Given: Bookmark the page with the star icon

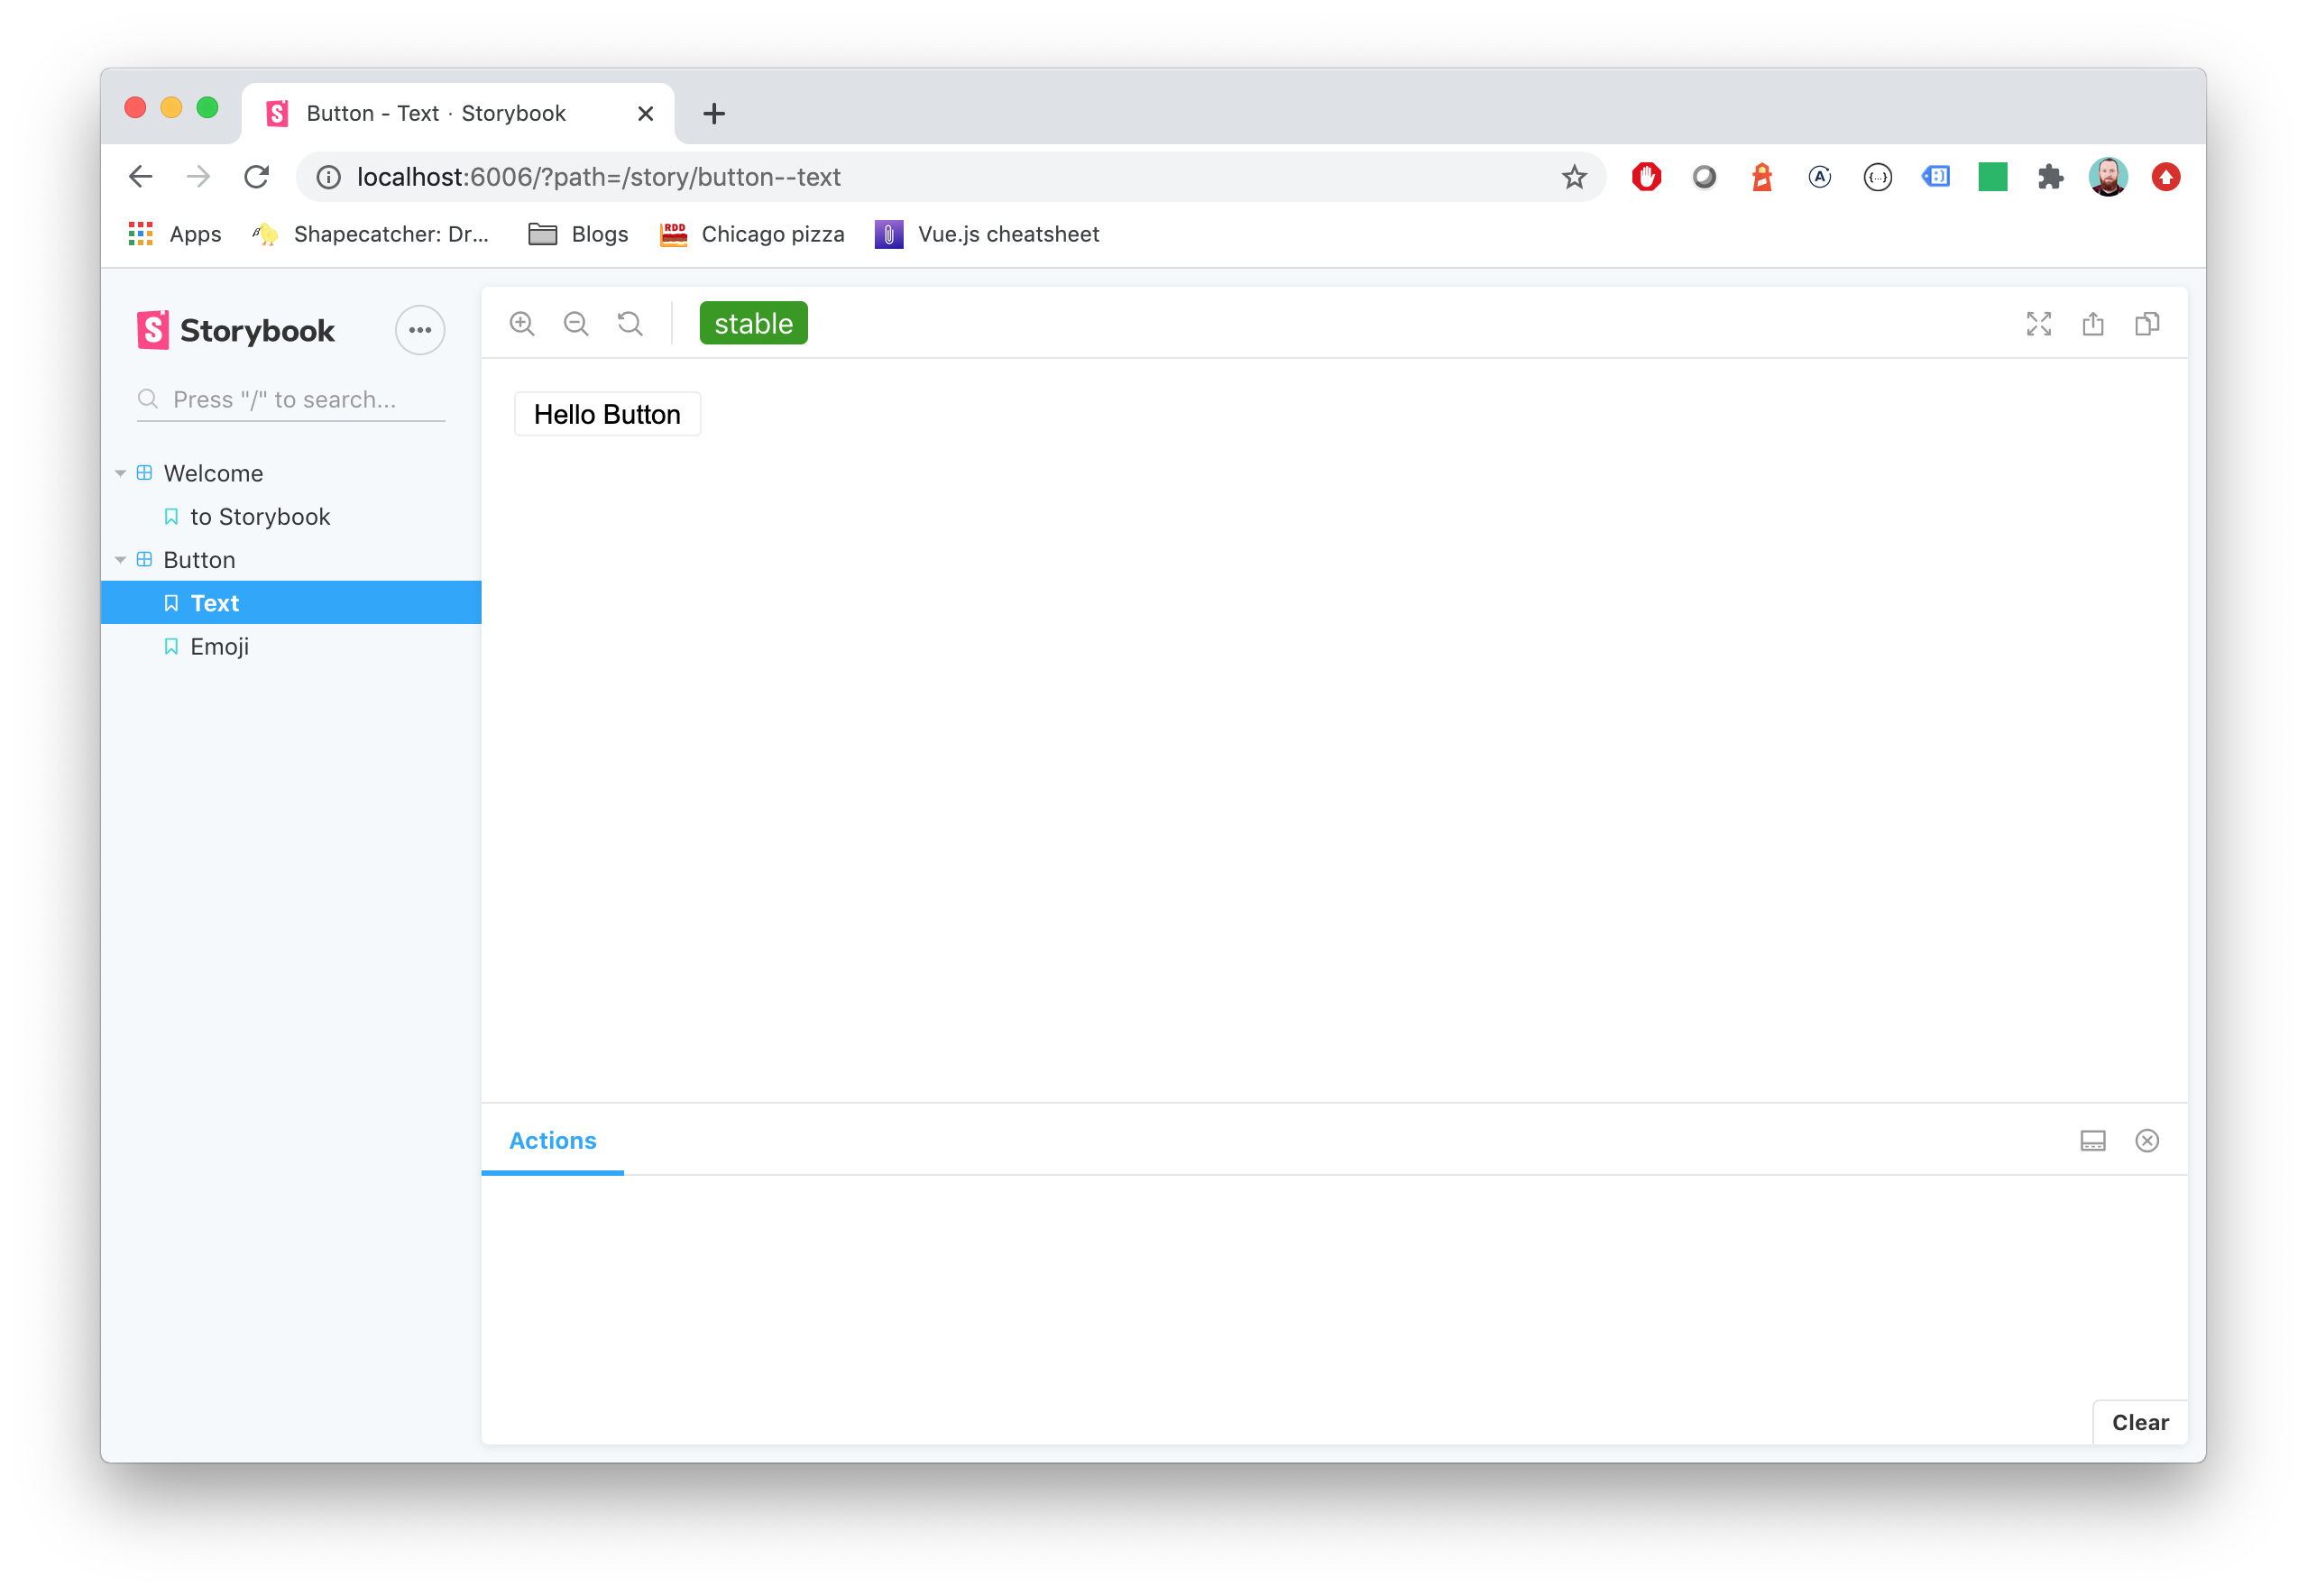Looking at the screenshot, I should [x=1574, y=177].
